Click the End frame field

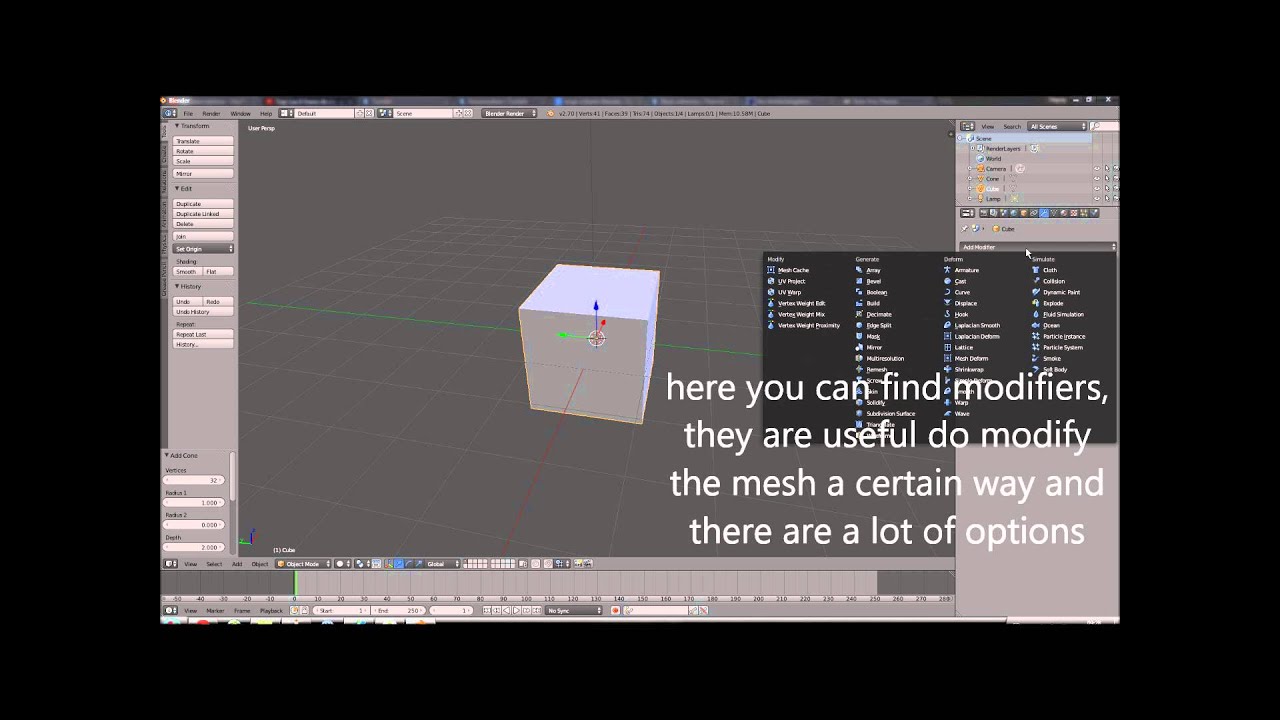click(398, 610)
